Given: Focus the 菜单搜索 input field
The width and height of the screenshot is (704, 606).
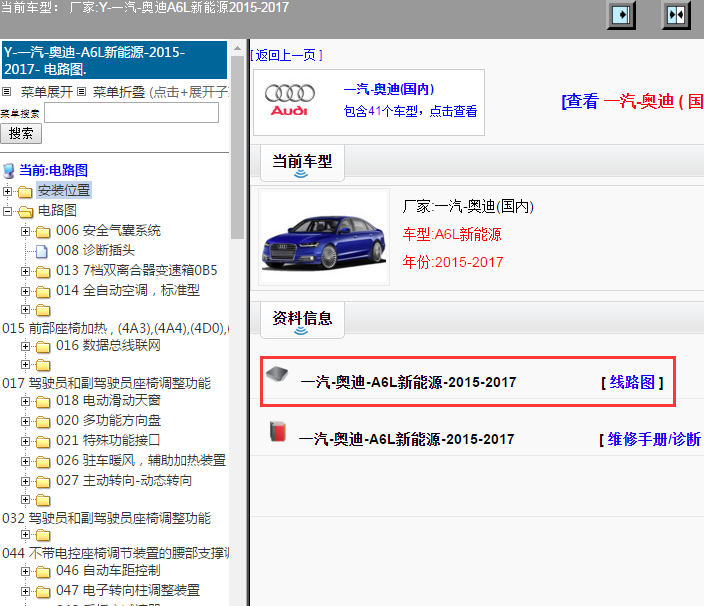Looking at the screenshot, I should [132, 113].
